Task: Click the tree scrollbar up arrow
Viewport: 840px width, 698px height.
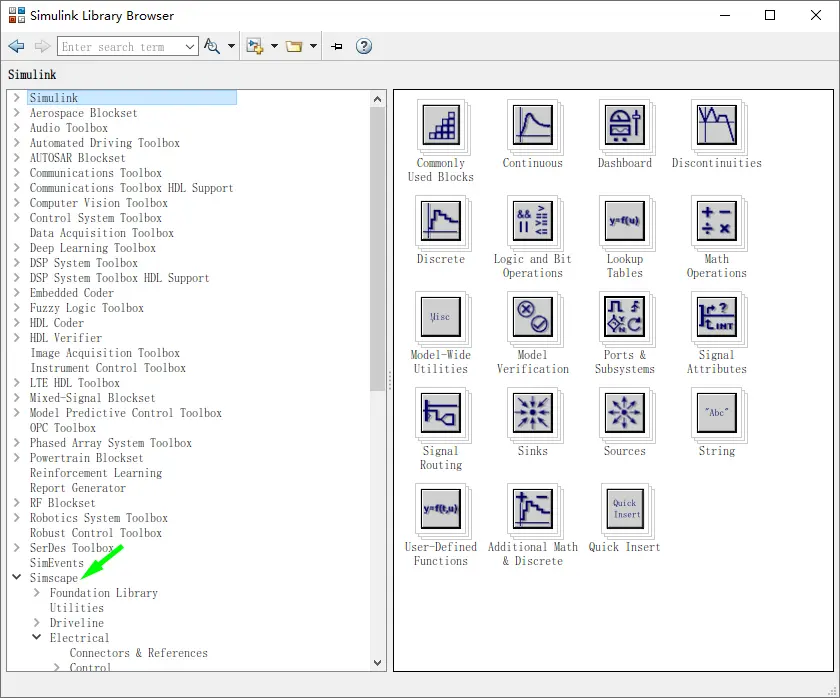Action: click(377, 99)
